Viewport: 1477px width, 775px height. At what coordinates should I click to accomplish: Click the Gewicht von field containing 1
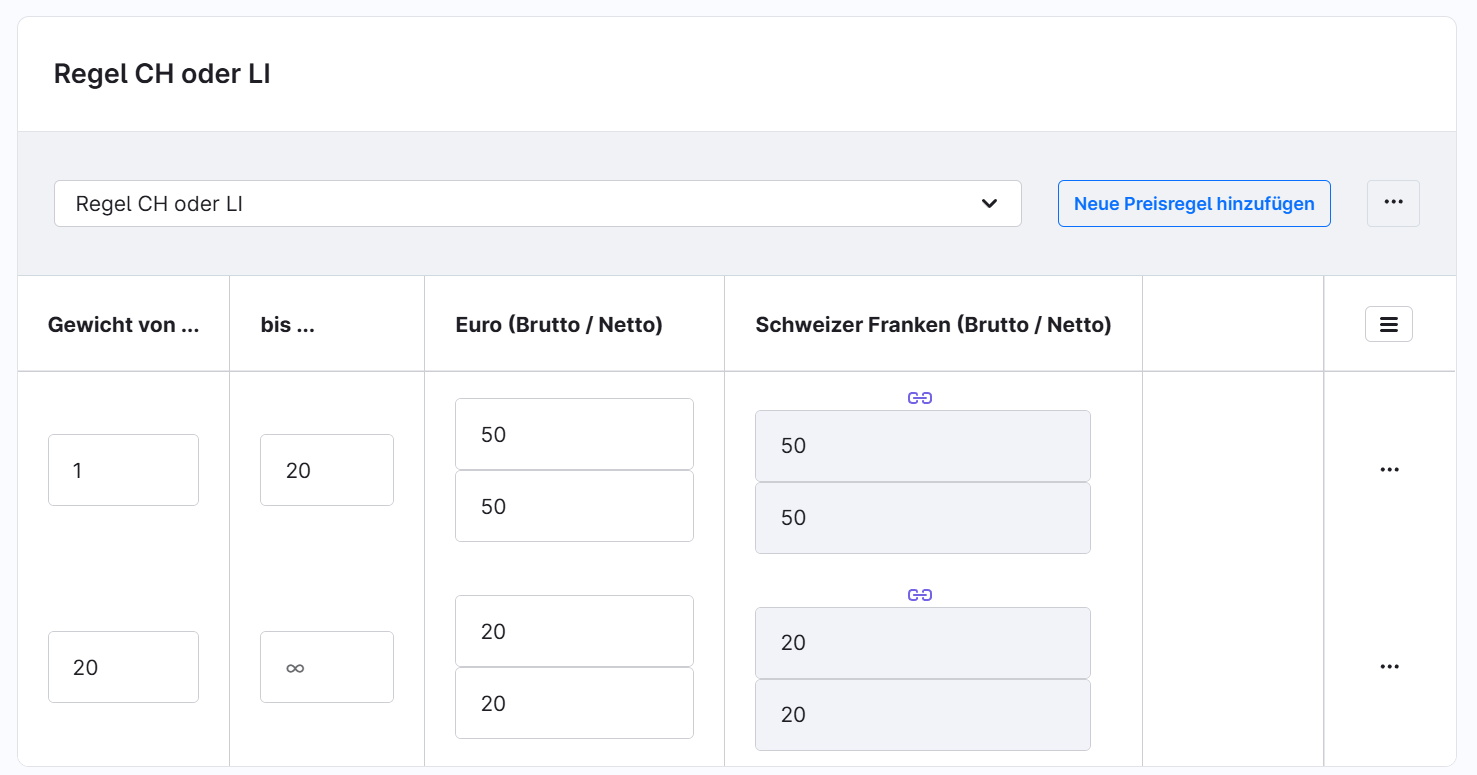click(123, 470)
